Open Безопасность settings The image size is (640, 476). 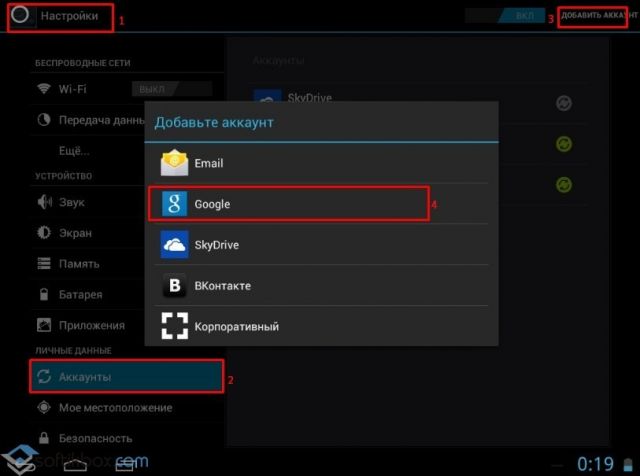pos(127,438)
